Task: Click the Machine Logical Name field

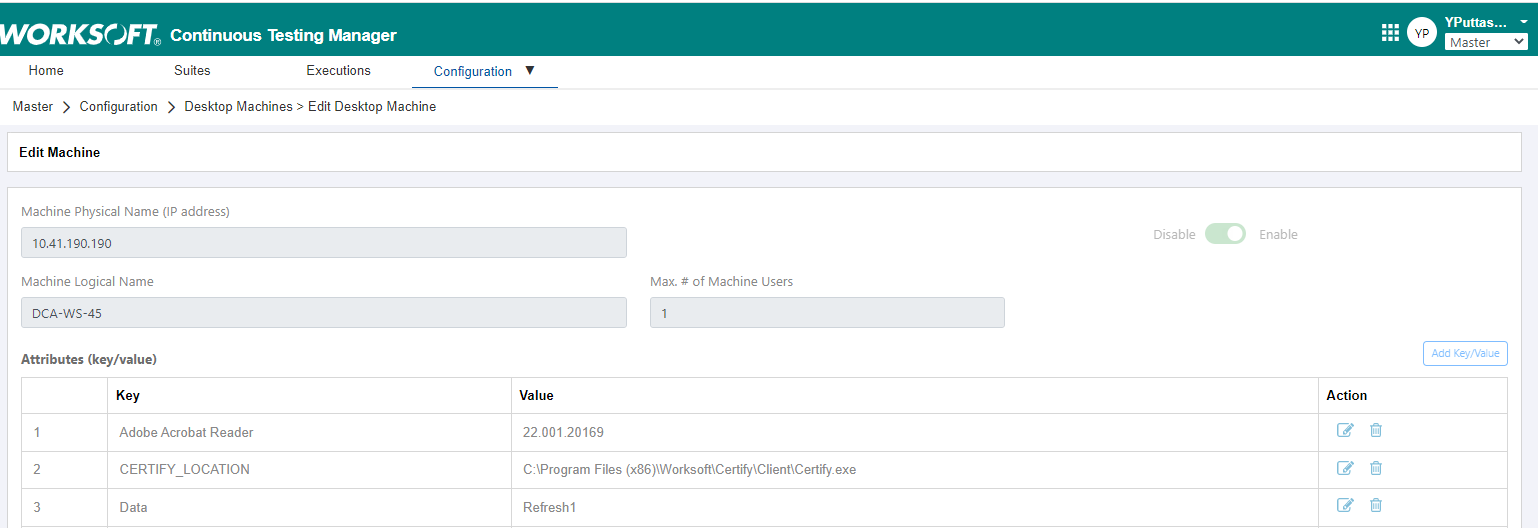Action: click(324, 313)
